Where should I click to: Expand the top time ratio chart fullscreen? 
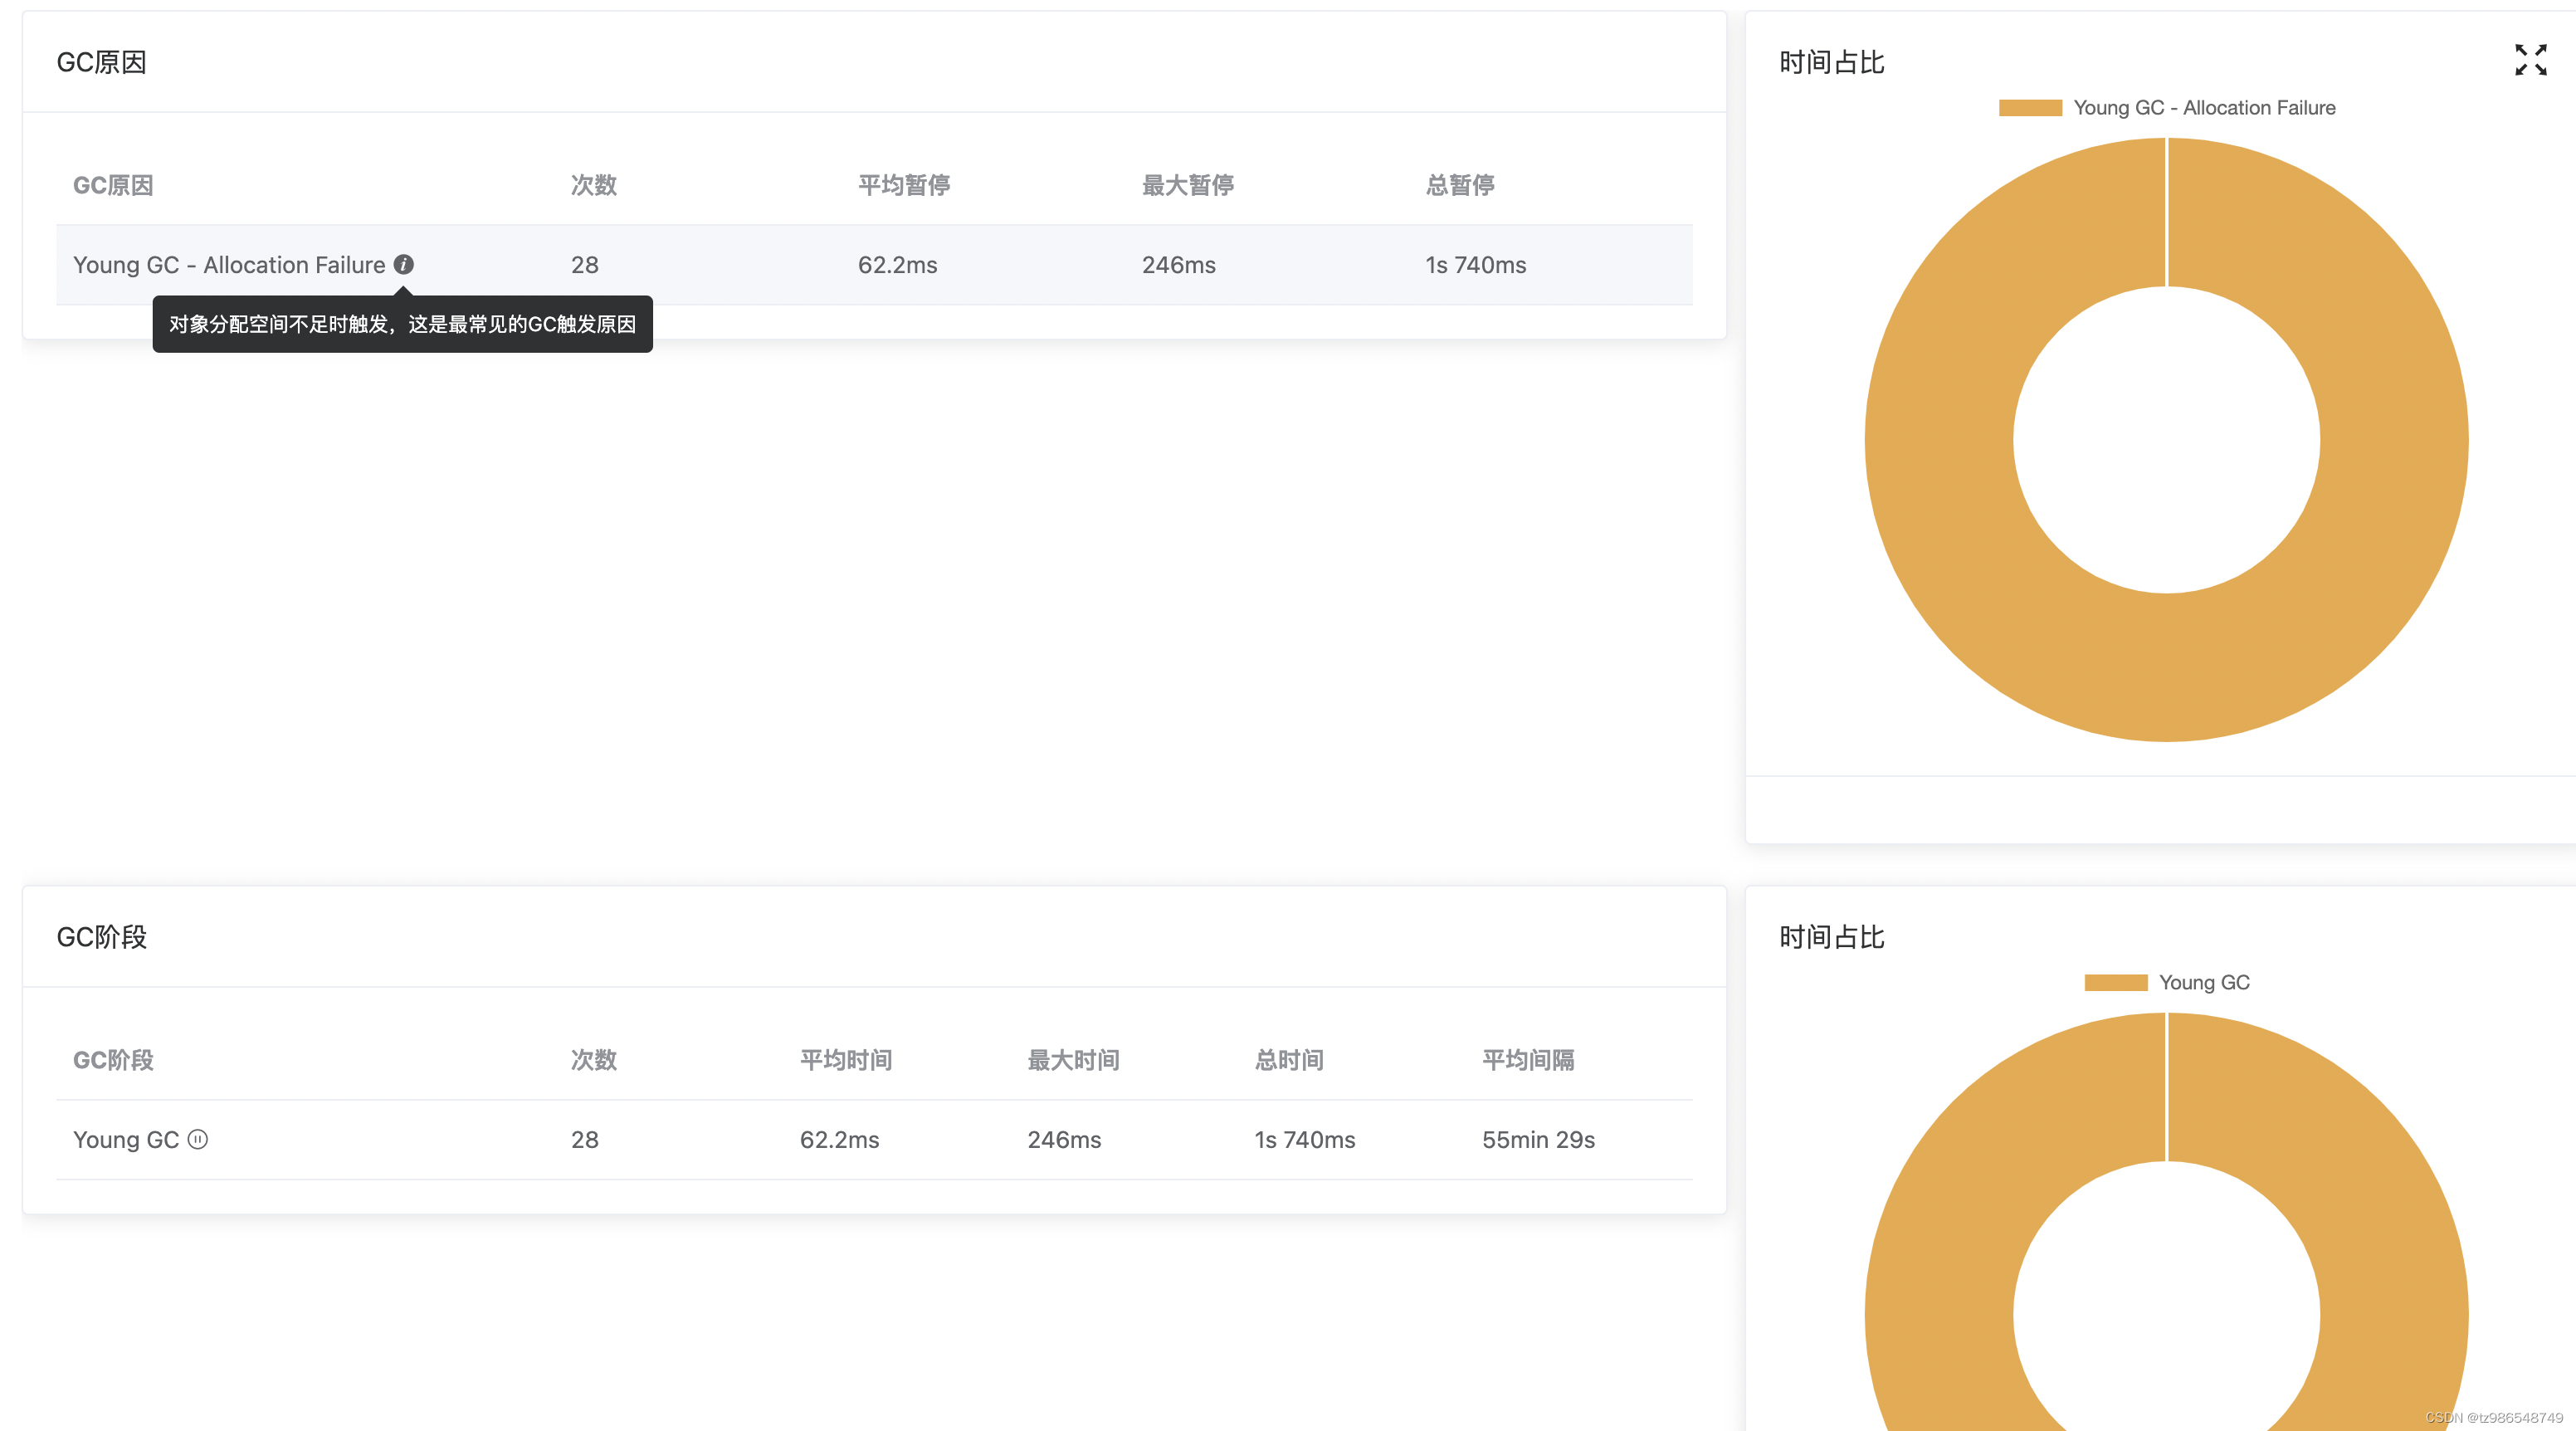tap(2531, 60)
